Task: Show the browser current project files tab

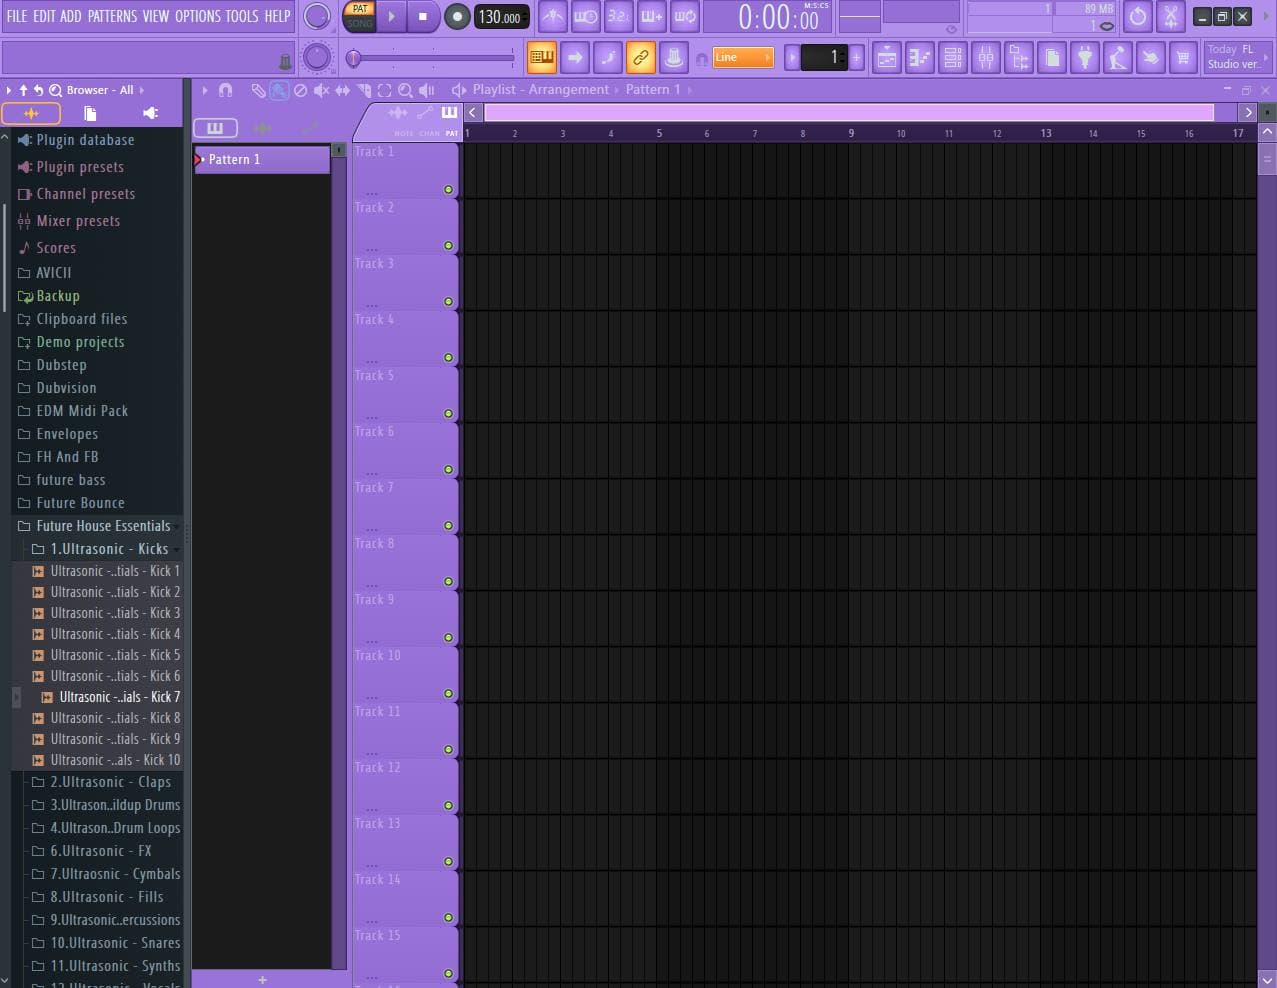Action: pos(90,113)
